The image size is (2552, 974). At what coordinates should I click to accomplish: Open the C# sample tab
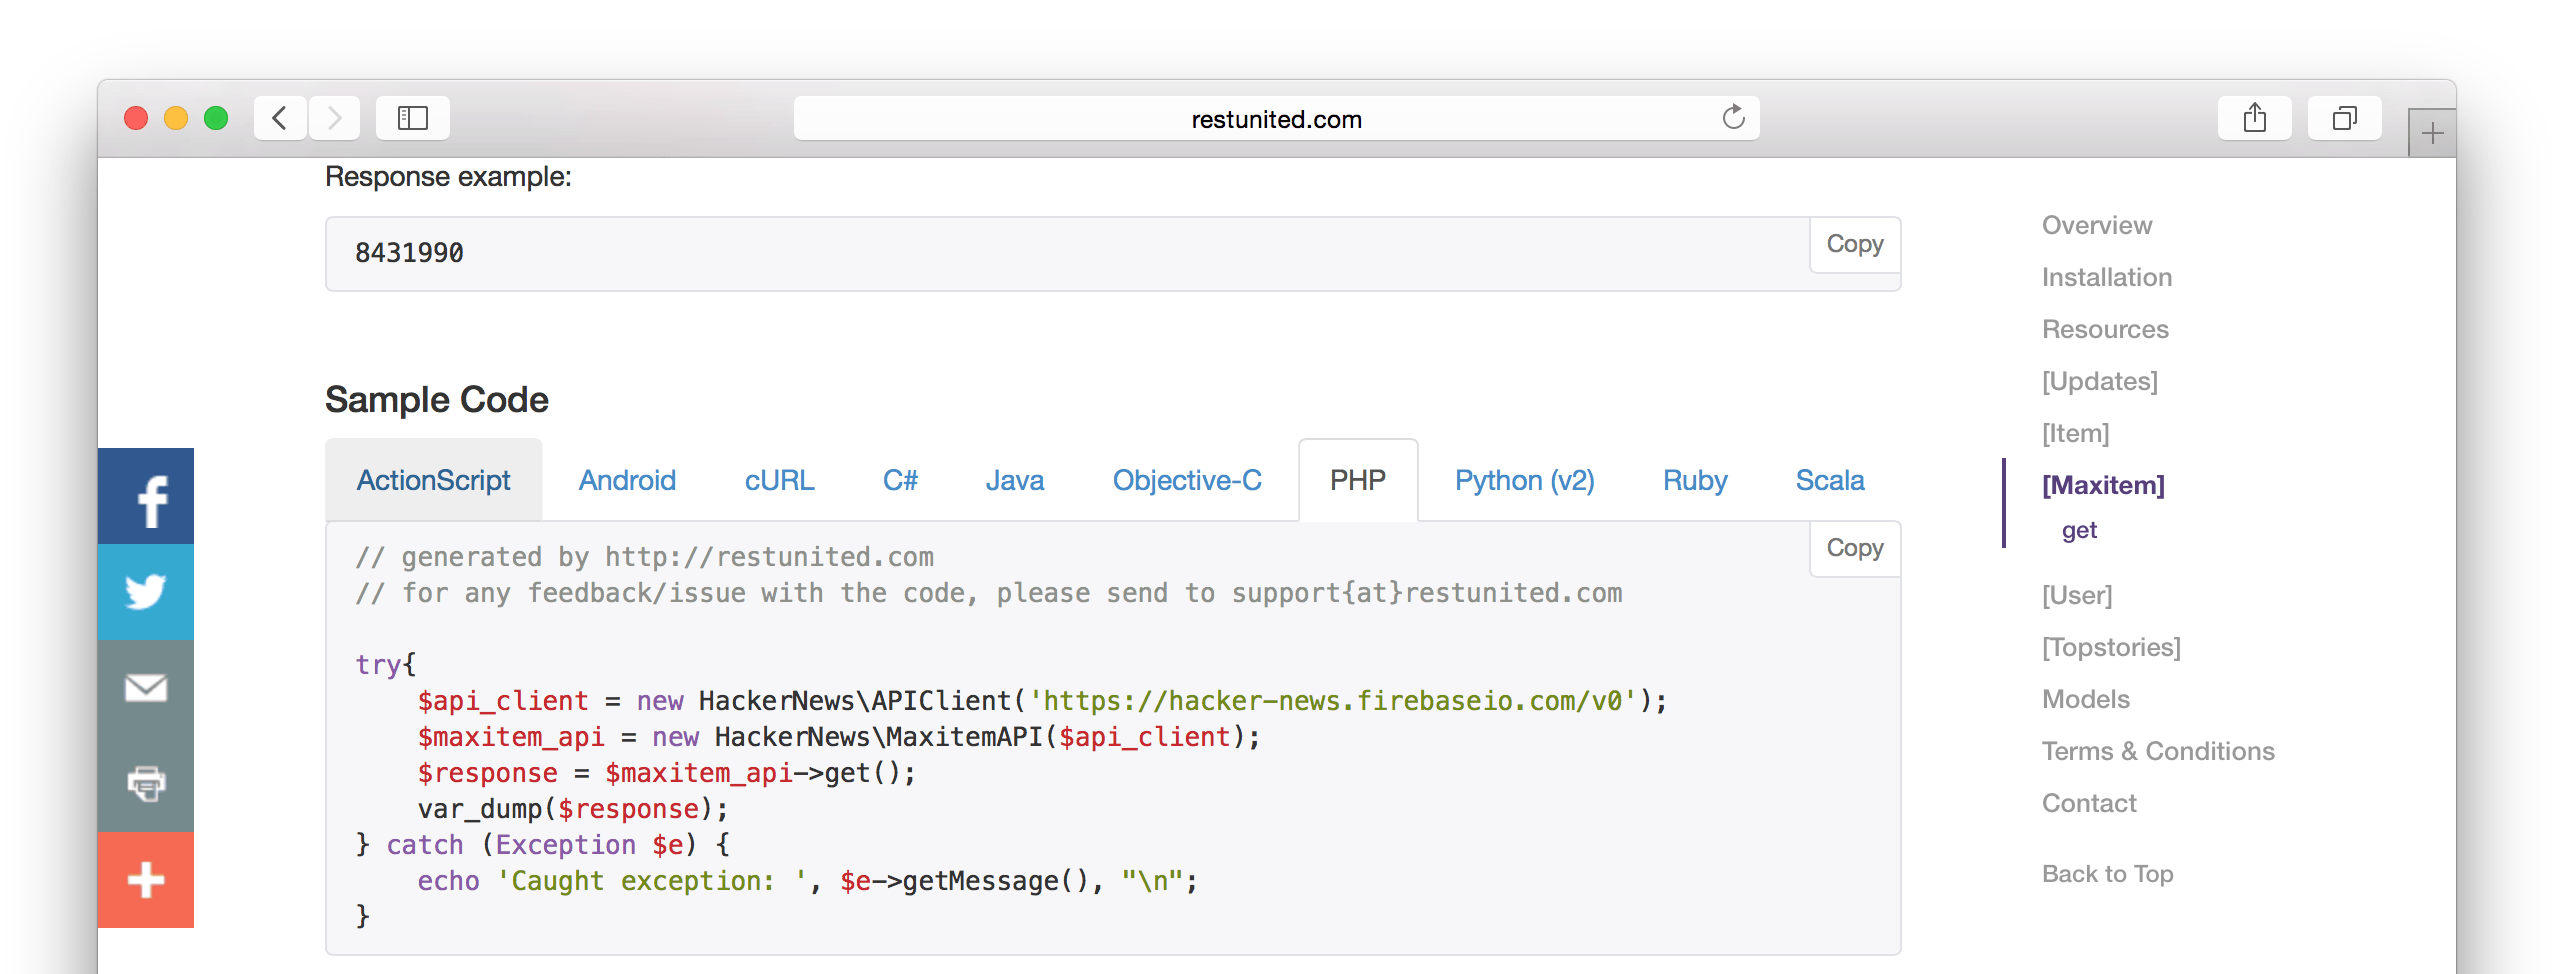coord(900,480)
